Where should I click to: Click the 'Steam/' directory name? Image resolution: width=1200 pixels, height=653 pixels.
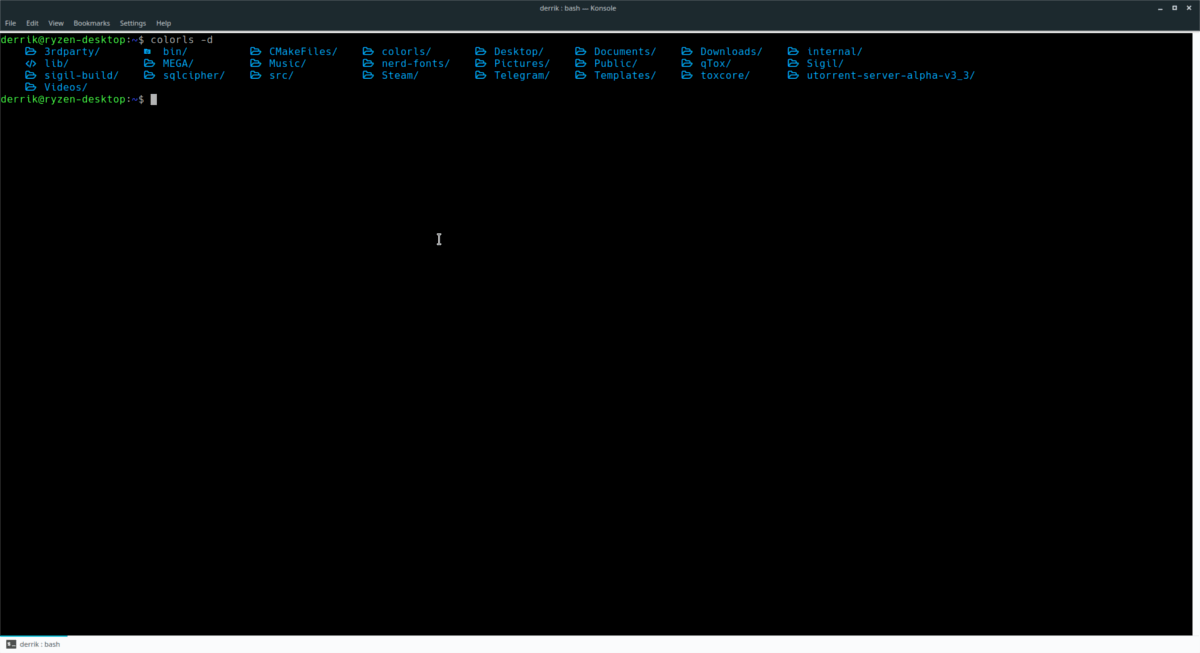pyautogui.click(x=400, y=75)
